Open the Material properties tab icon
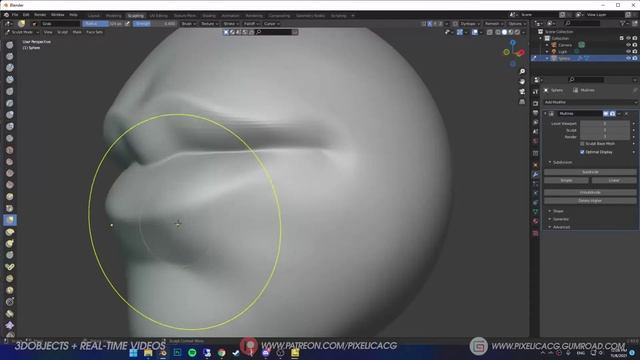The height and width of the screenshot is (360, 640). [x=536, y=221]
